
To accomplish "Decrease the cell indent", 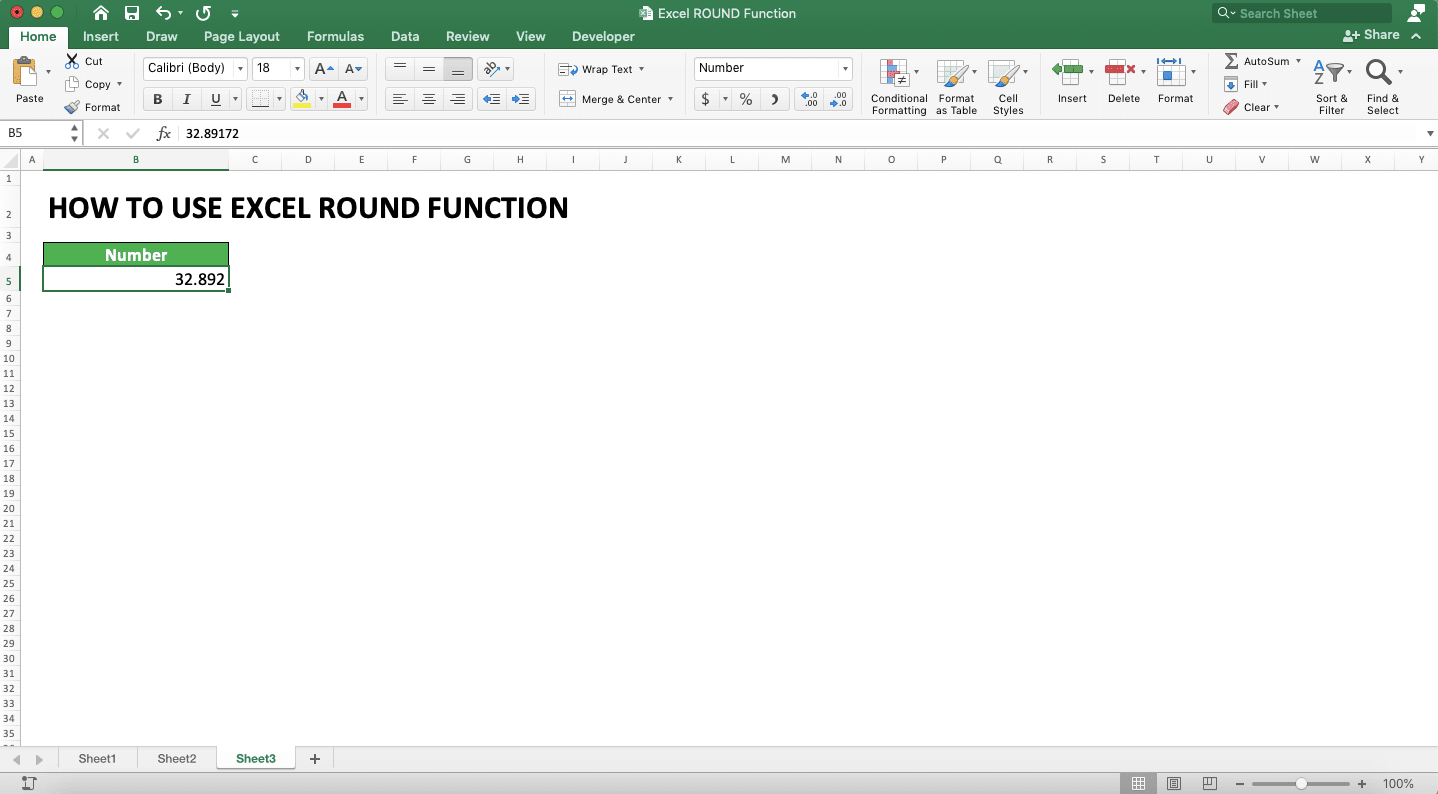I will pos(491,99).
